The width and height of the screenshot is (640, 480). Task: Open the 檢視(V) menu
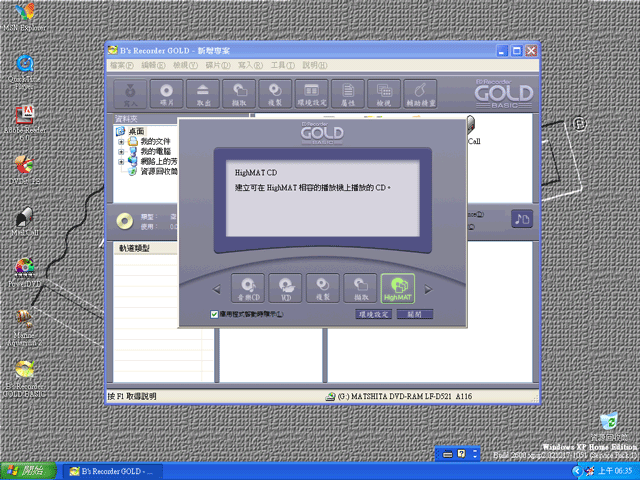(x=185, y=65)
